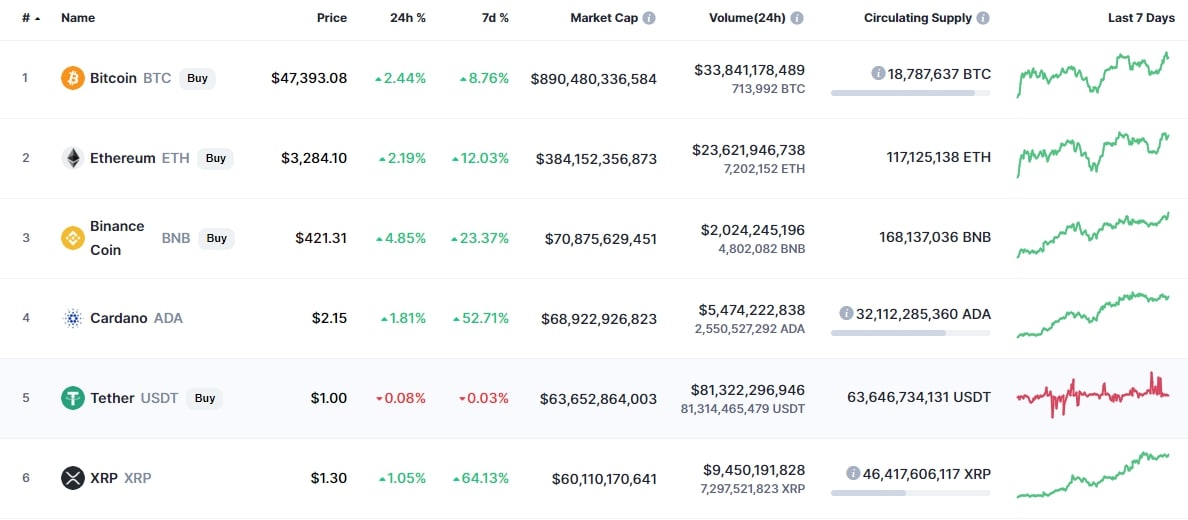This screenshot has width=1188, height=520.
Task: Click info icon next to 18,787,637 BTC
Action: (x=878, y=74)
